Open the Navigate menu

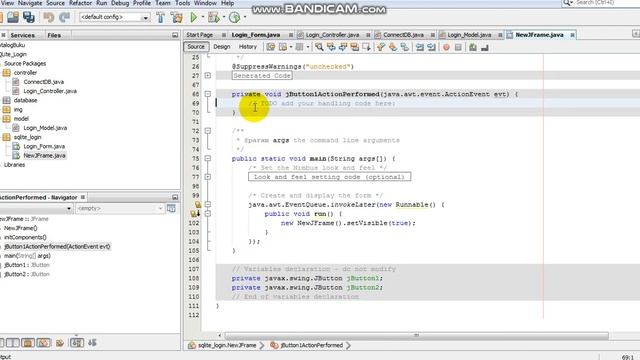pos(30,3)
